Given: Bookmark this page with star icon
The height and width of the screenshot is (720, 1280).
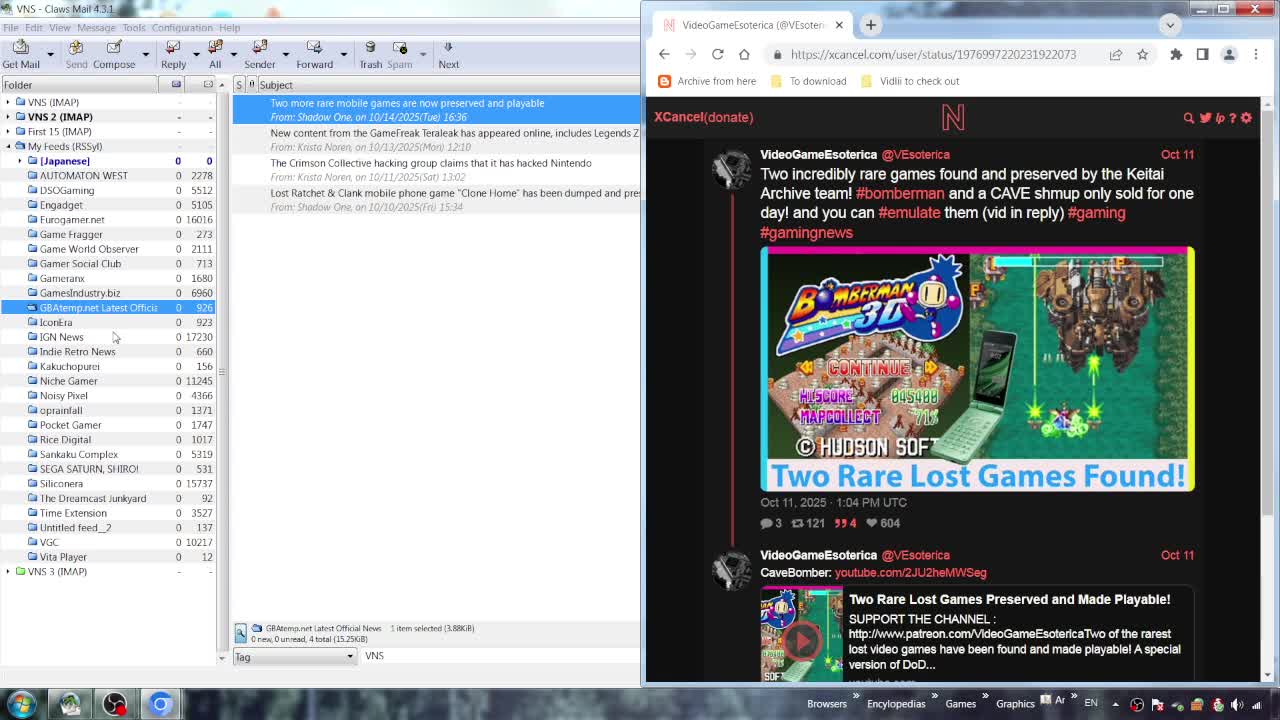Looking at the screenshot, I should click(1142, 54).
